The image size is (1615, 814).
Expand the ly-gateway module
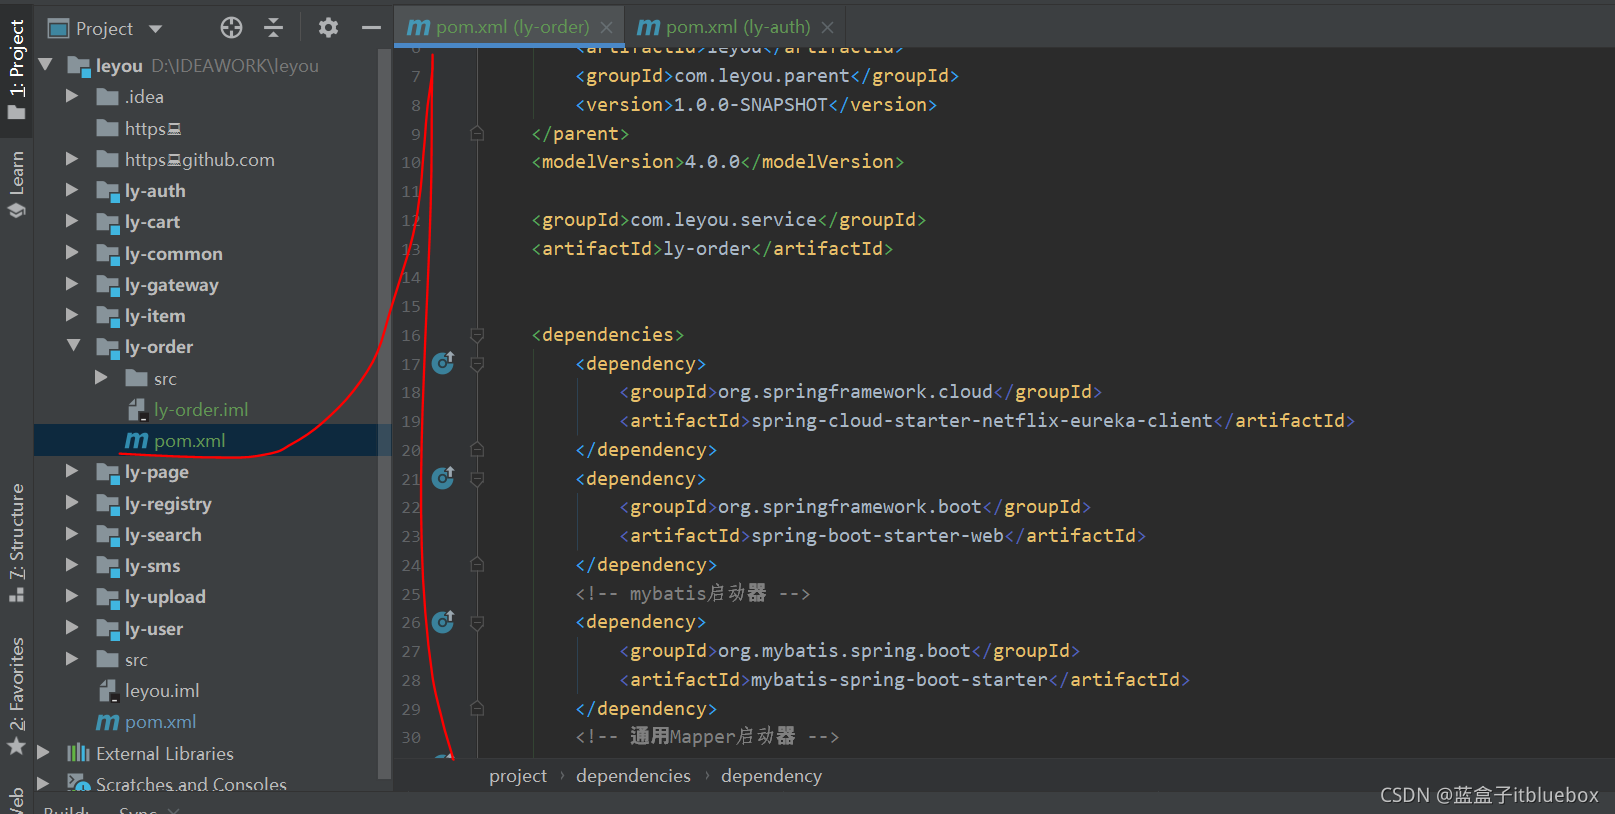72,284
